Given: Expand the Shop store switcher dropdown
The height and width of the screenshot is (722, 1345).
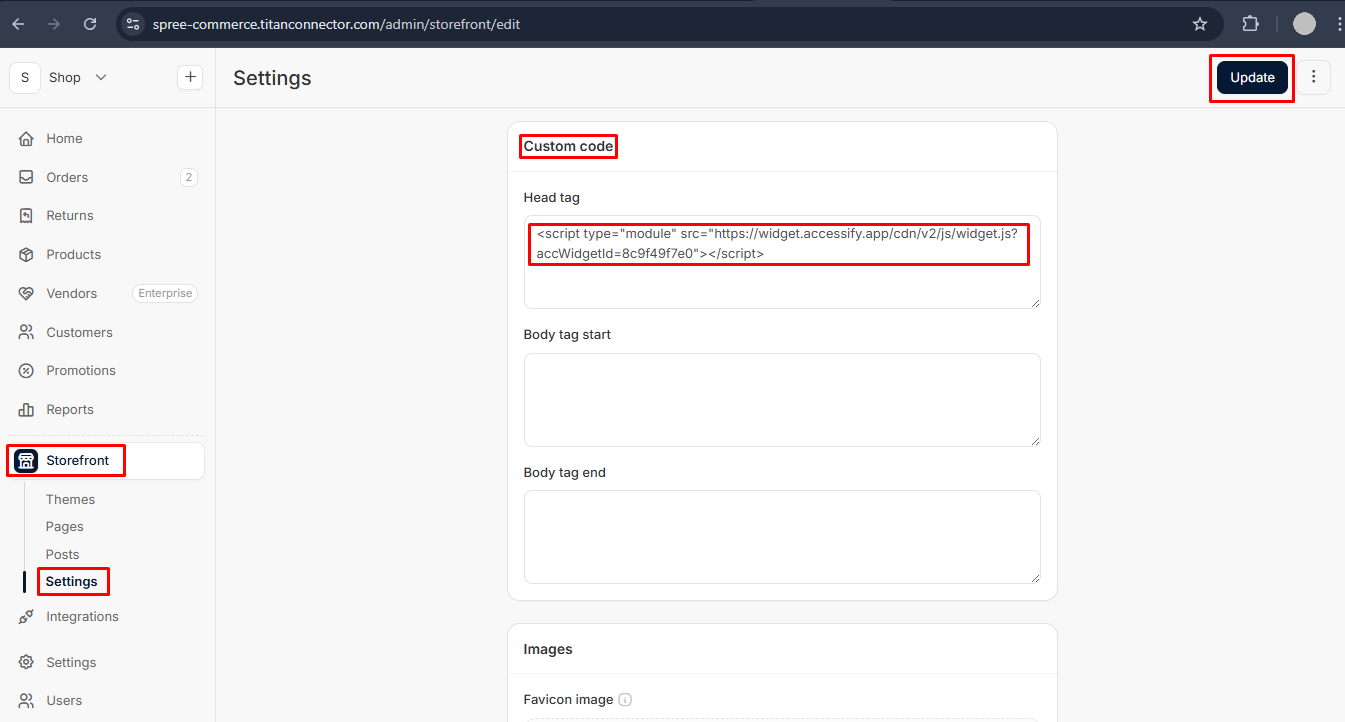Looking at the screenshot, I should (100, 77).
